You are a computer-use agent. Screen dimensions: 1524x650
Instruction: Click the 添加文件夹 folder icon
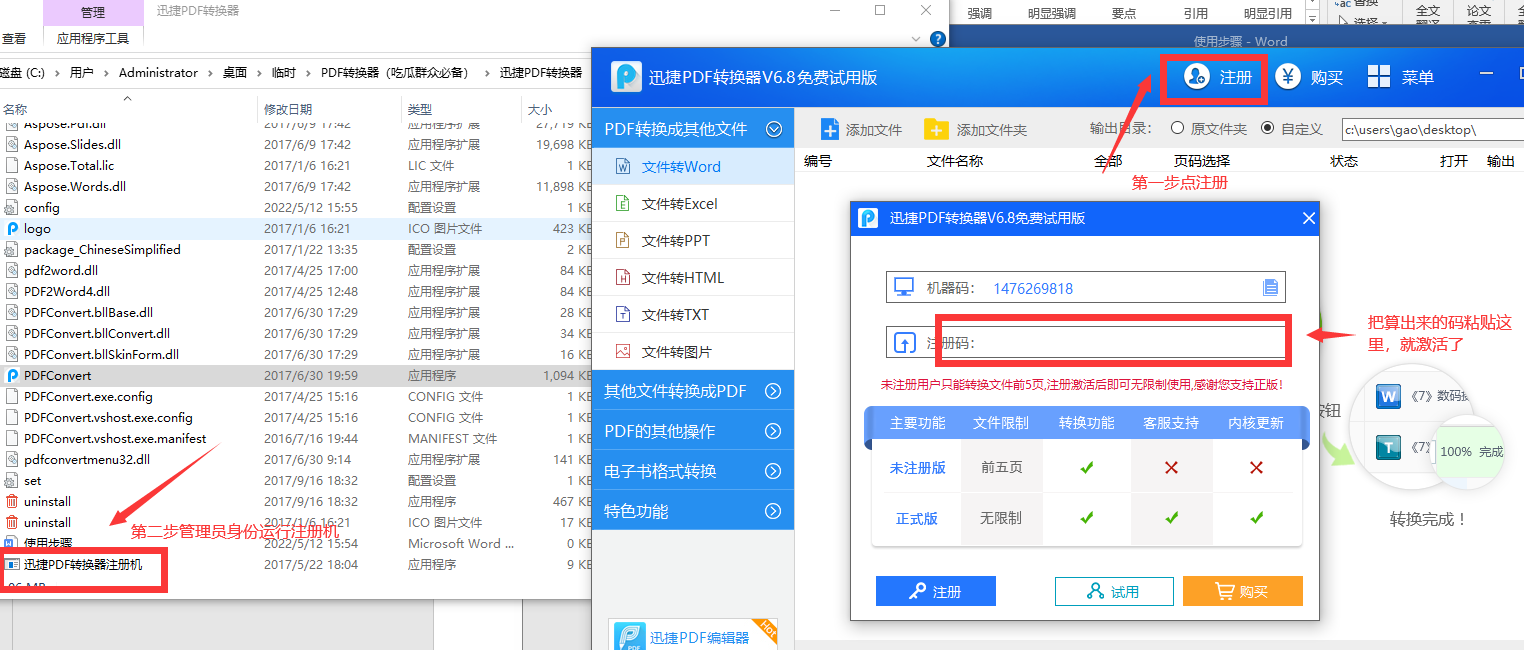pyautogui.click(x=936, y=129)
